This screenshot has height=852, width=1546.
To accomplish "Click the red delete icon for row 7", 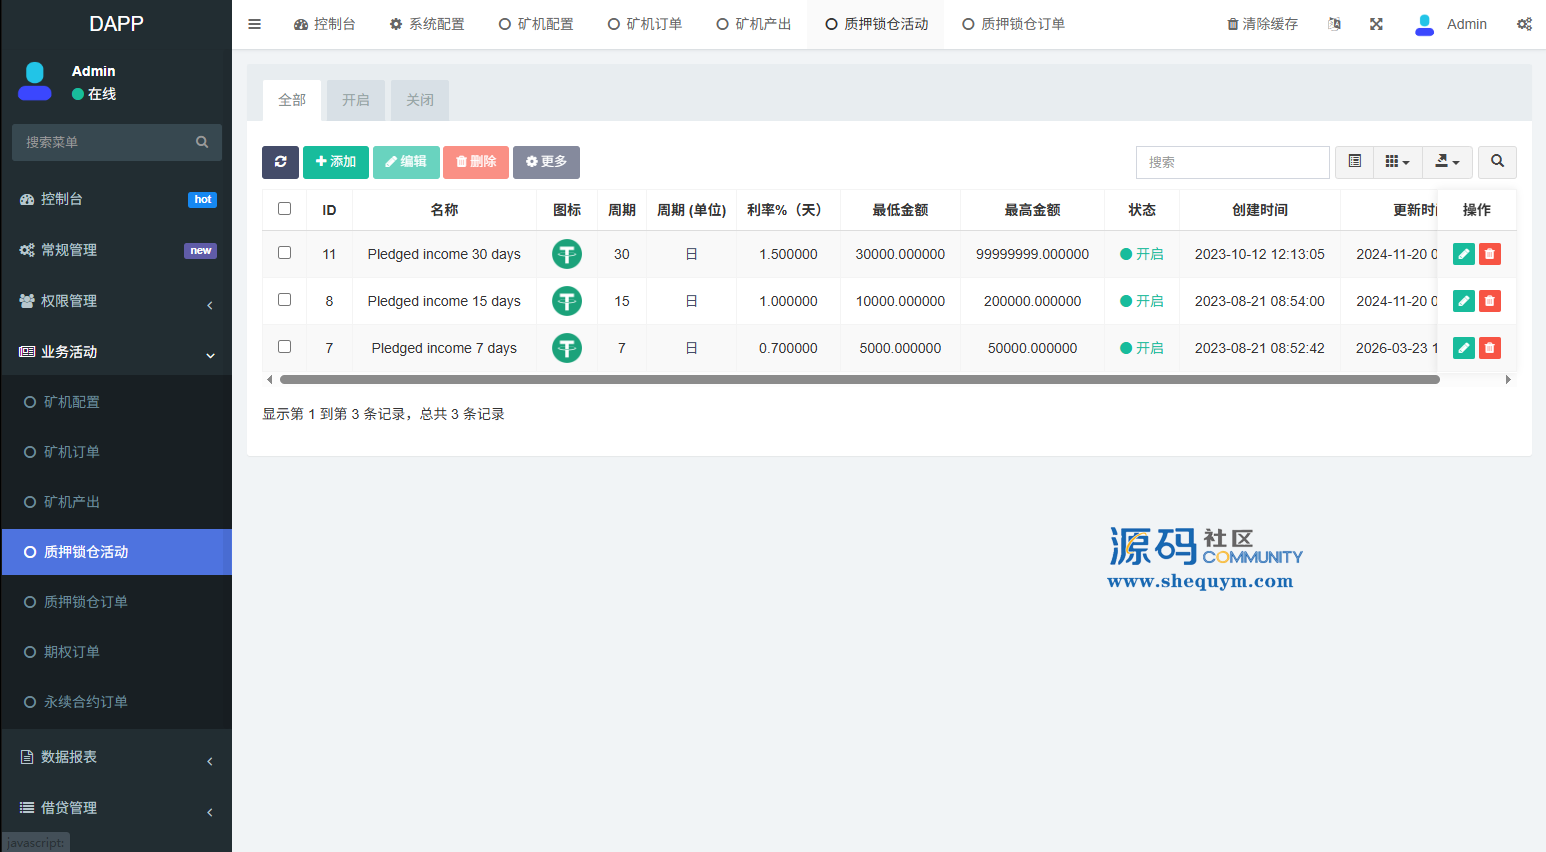I will 1489,348.
